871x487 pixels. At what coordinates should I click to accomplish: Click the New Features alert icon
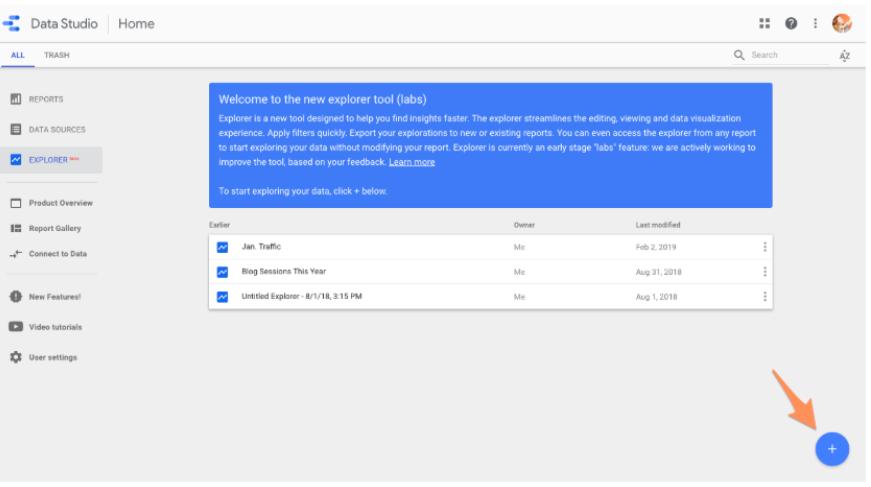(x=16, y=297)
